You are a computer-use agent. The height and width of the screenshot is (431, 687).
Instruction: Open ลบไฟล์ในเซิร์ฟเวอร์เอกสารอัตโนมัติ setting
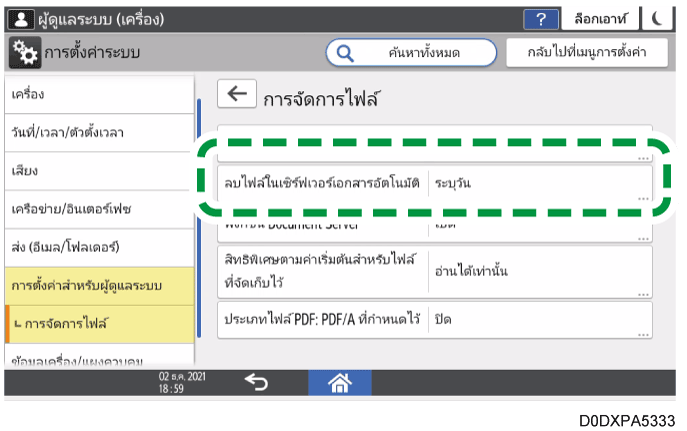point(434,185)
